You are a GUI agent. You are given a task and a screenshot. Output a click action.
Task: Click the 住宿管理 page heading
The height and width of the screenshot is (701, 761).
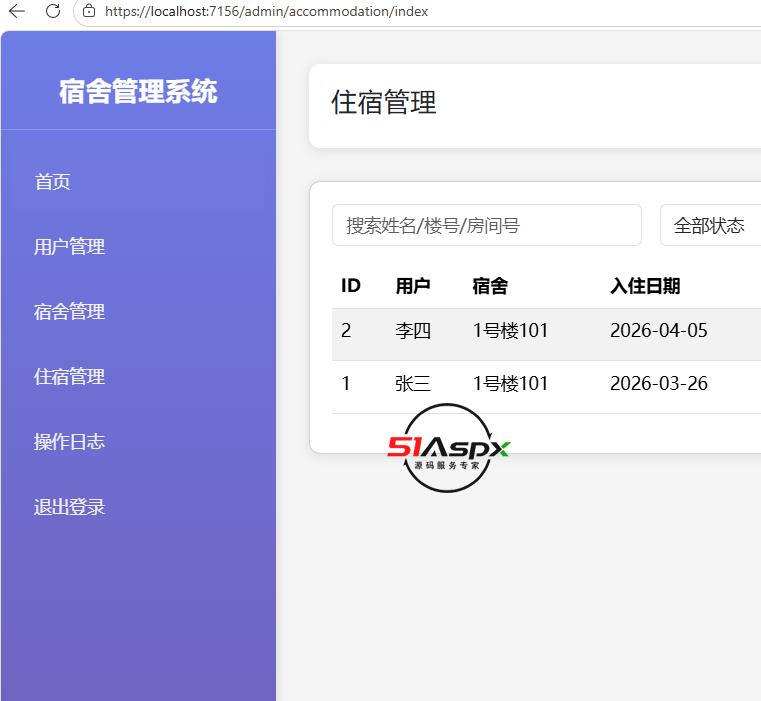[x=384, y=102]
